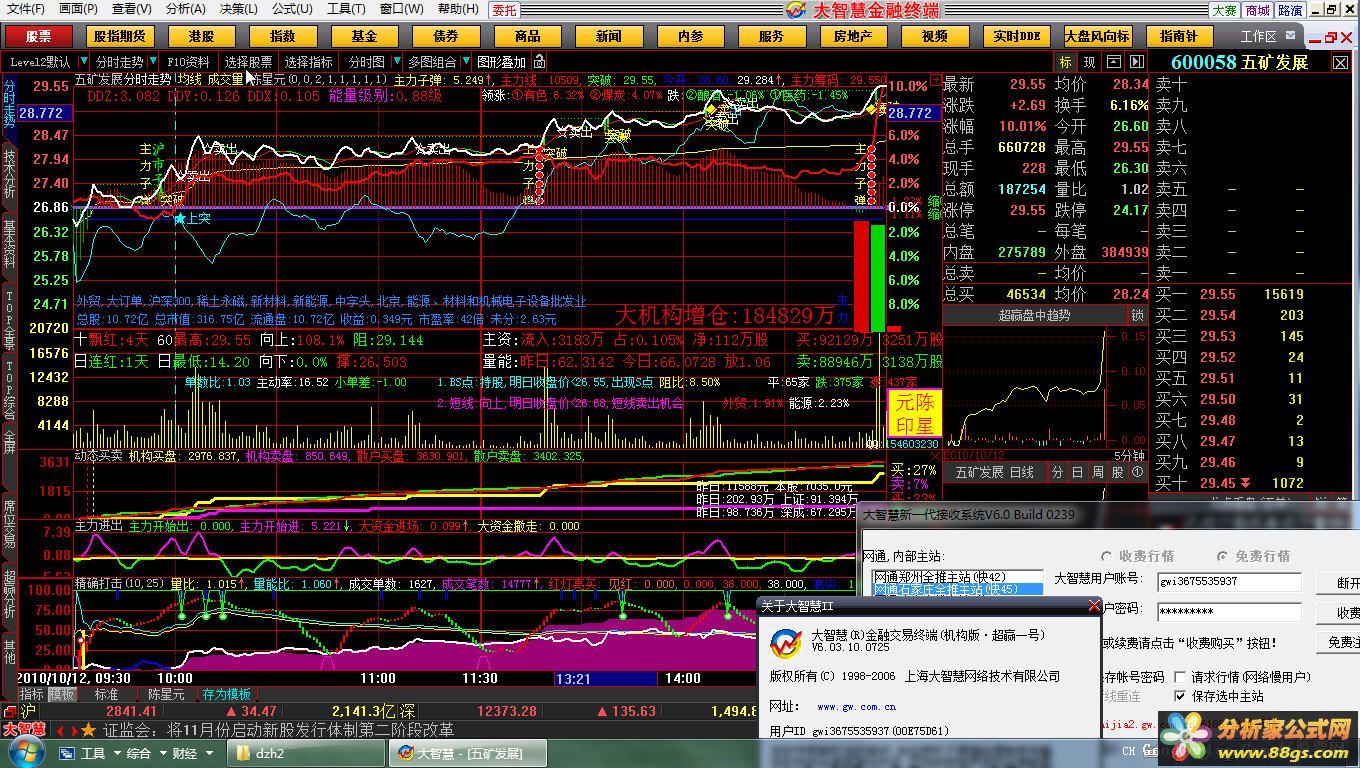Click 选择指标 toolbar item

point(308,62)
